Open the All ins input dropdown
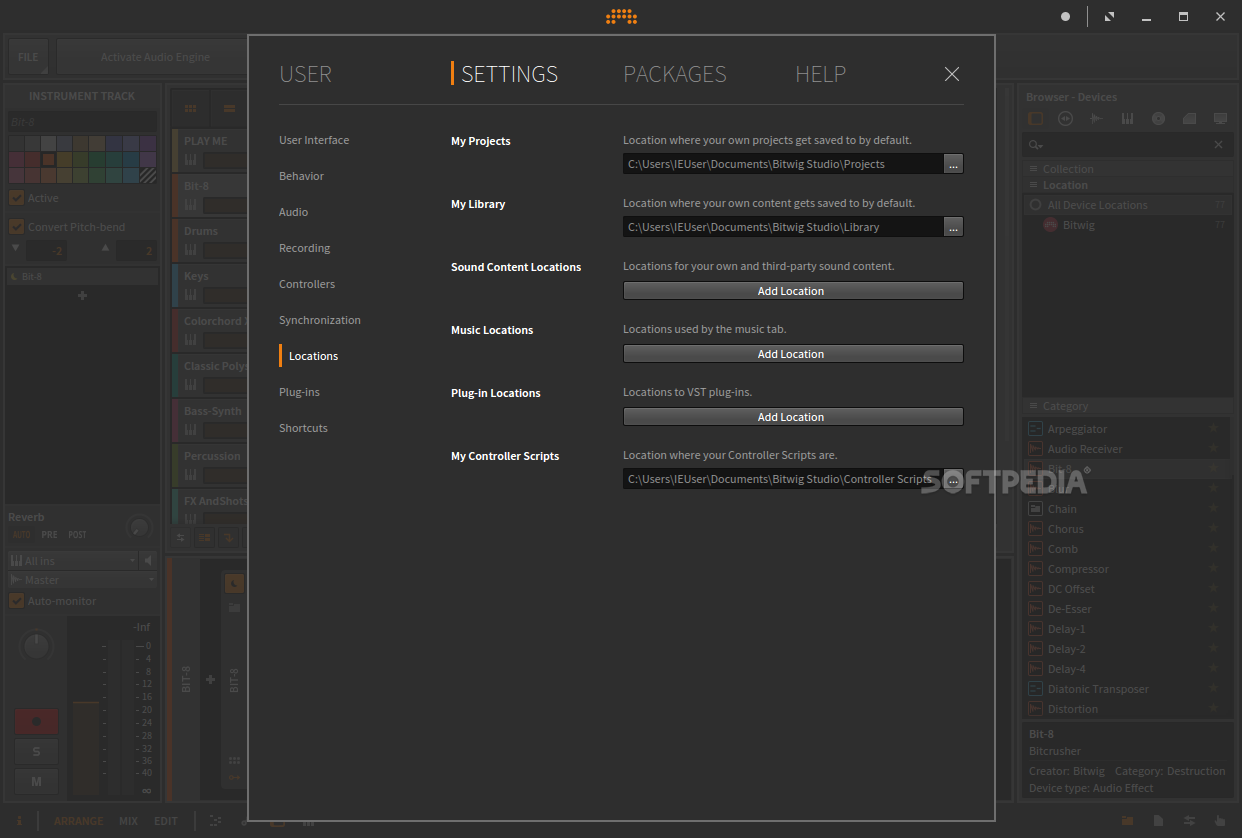Screen dimensions: 1242x838 point(72,561)
